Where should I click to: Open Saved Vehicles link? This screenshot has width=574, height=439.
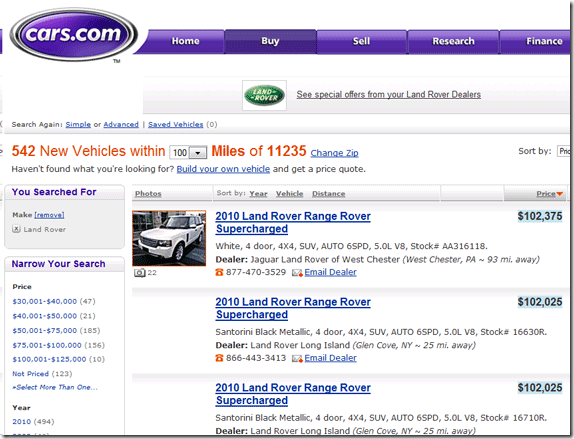[175, 124]
